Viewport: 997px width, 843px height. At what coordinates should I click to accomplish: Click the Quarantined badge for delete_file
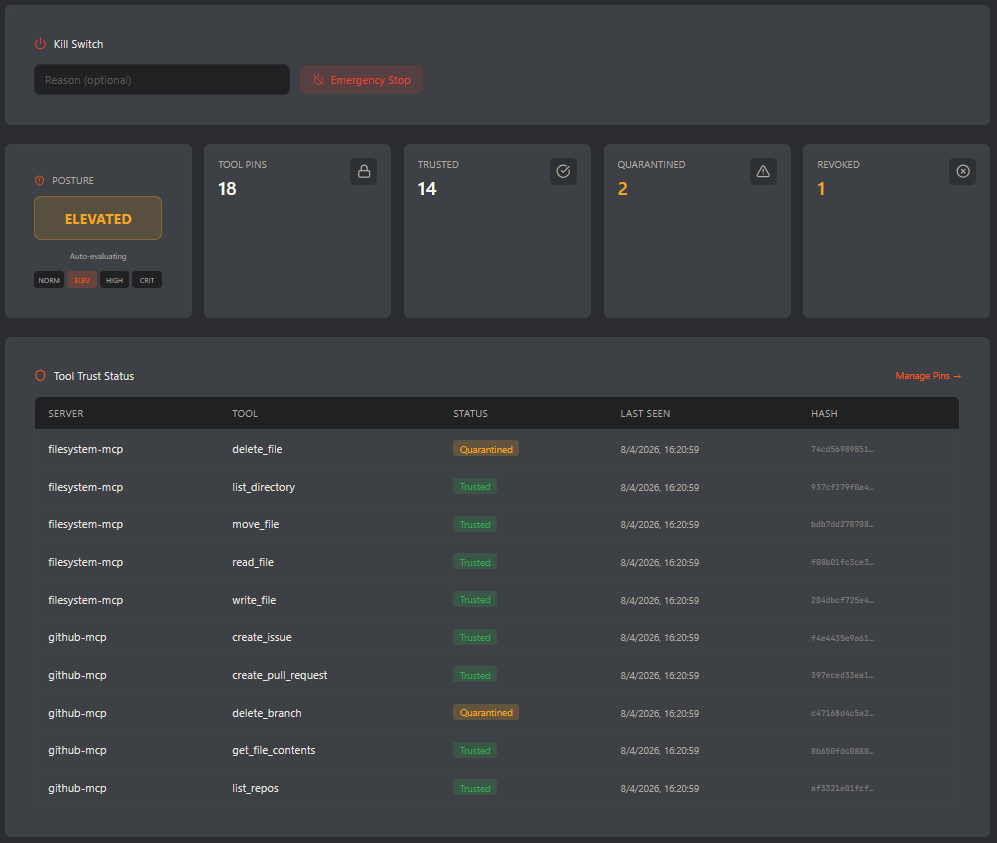point(486,449)
